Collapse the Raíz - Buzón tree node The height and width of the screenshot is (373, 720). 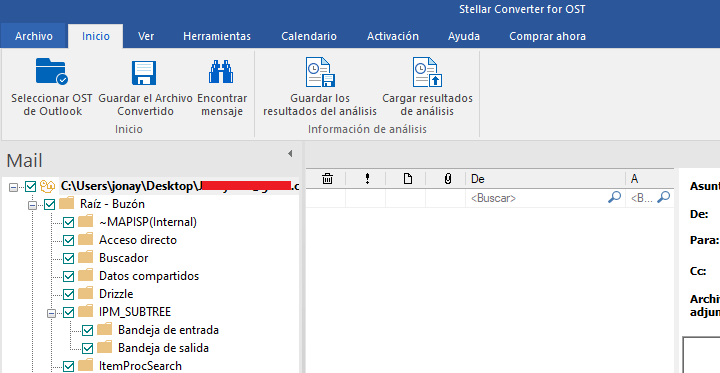[32, 205]
